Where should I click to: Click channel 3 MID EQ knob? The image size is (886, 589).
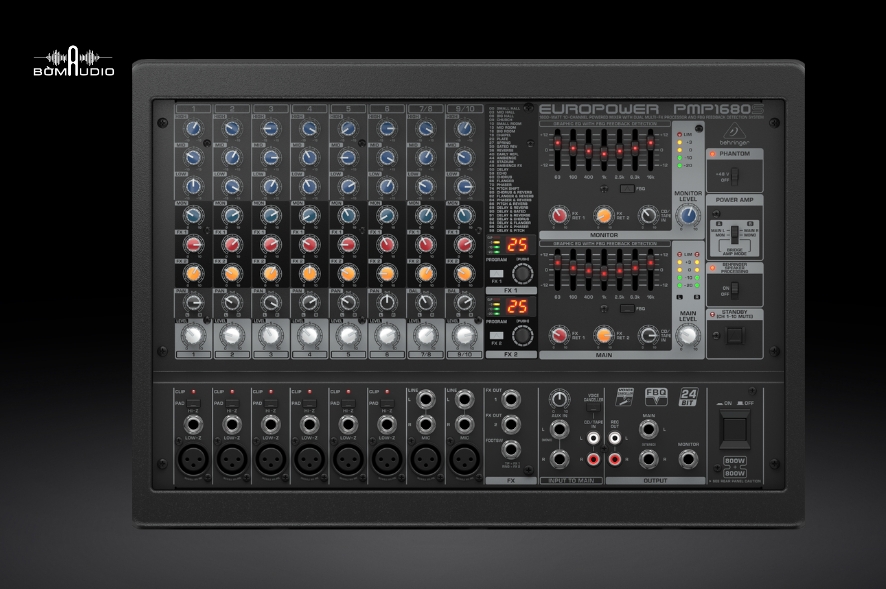[271, 158]
